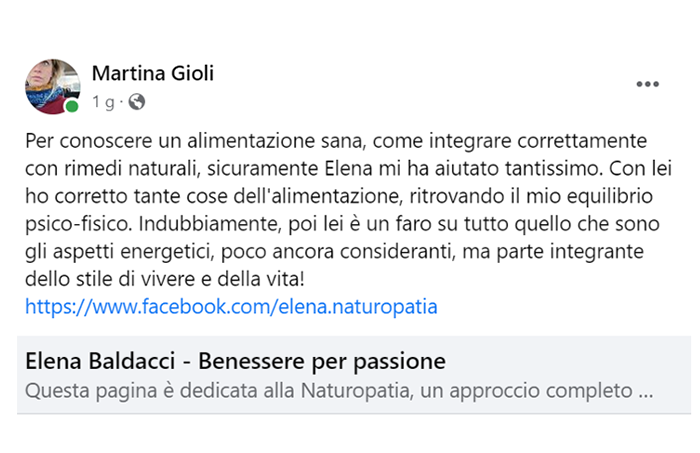This screenshot has width=700, height=453.
Task: Click the word "Benessere" in the preview title
Action: pyautogui.click(x=251, y=361)
